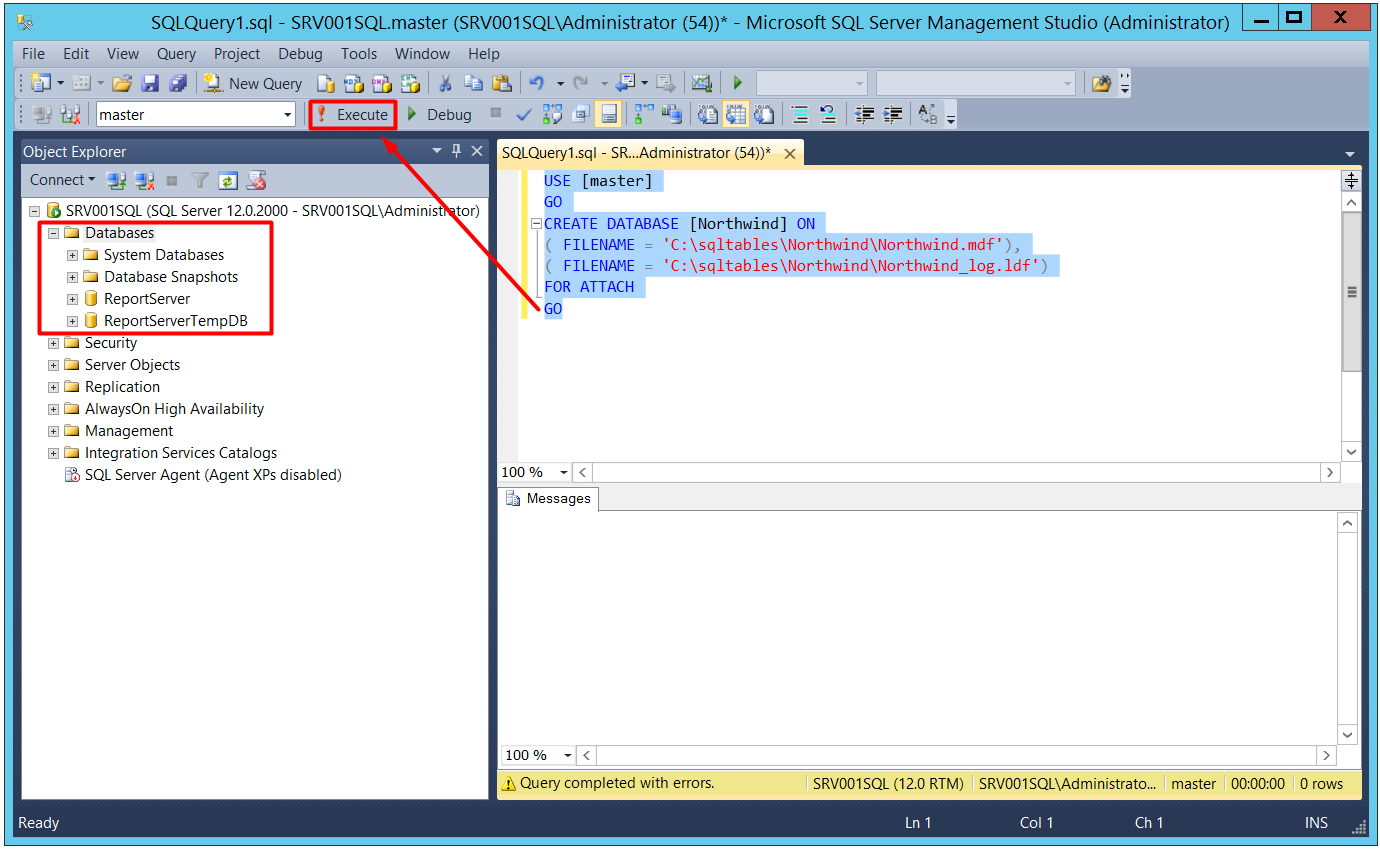Expand the ReportServerTempDB database node

[x=72, y=321]
